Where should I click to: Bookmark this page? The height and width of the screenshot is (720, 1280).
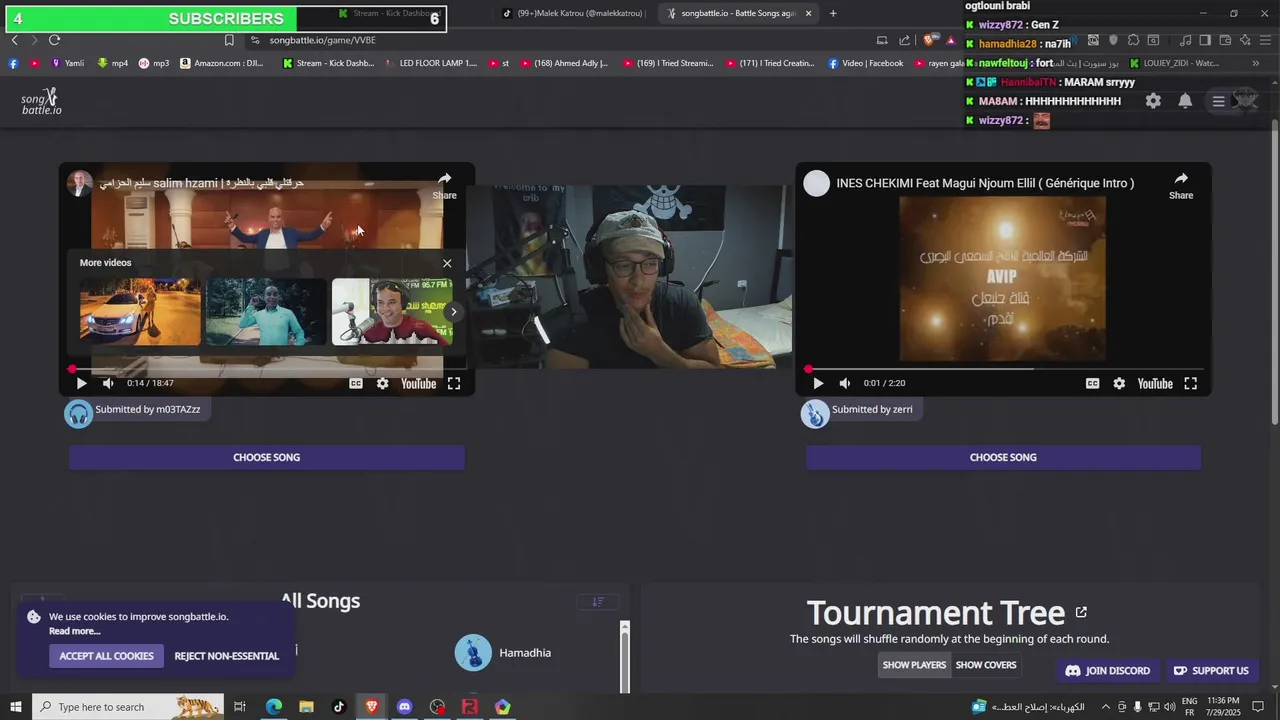(229, 40)
